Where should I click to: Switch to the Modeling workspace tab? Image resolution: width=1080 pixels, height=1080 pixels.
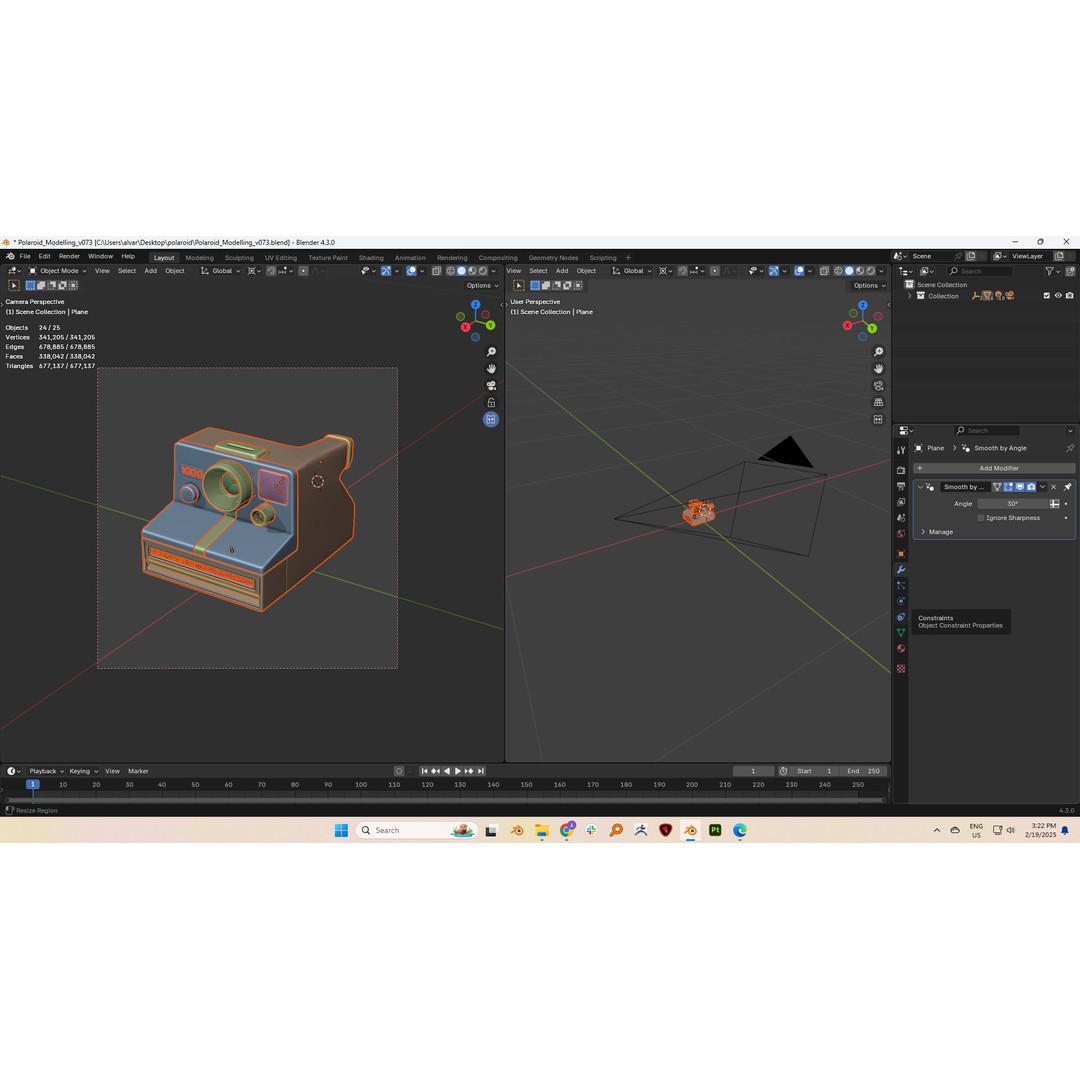tap(199, 258)
